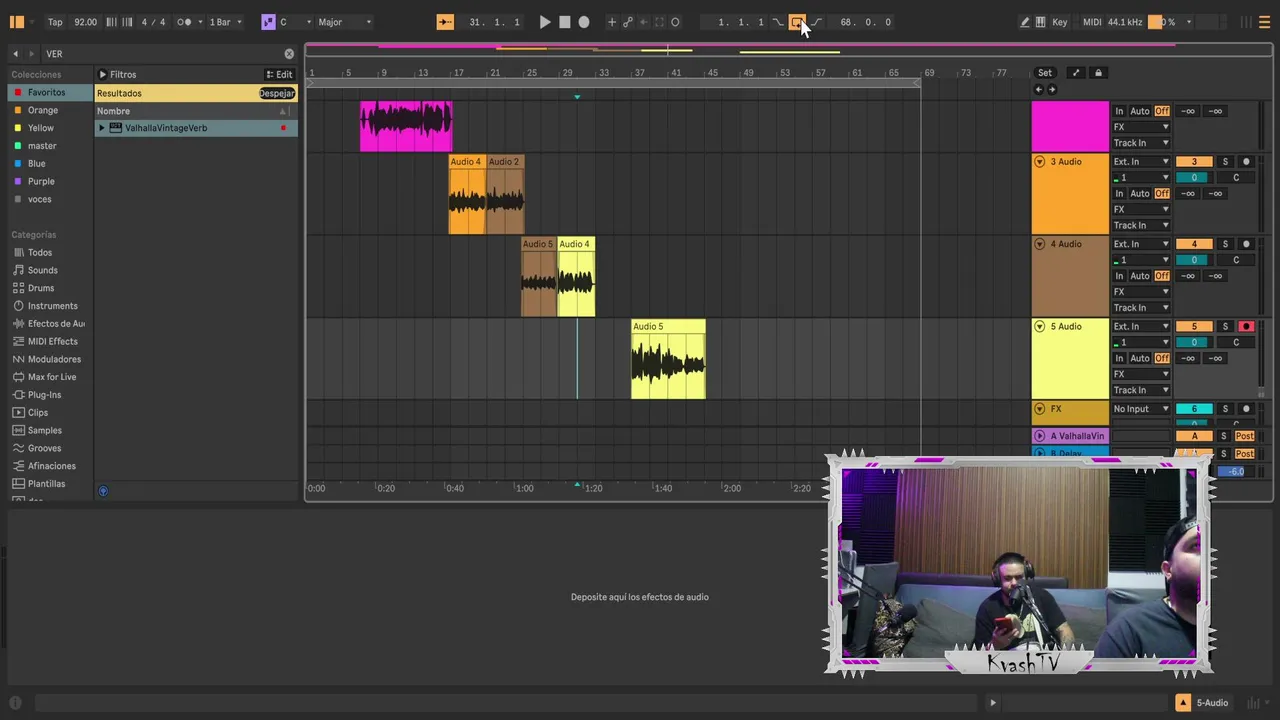Click the Play button
Image resolution: width=1280 pixels, height=720 pixels.
click(544, 22)
